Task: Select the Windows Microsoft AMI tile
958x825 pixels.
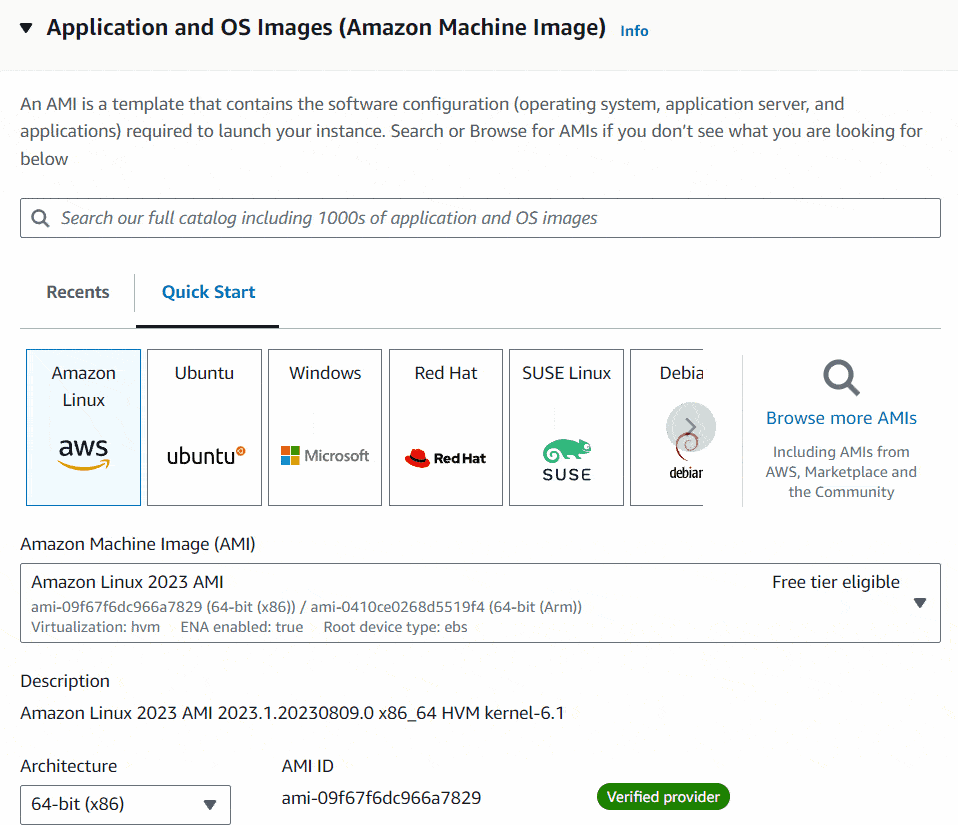Action: coord(325,427)
